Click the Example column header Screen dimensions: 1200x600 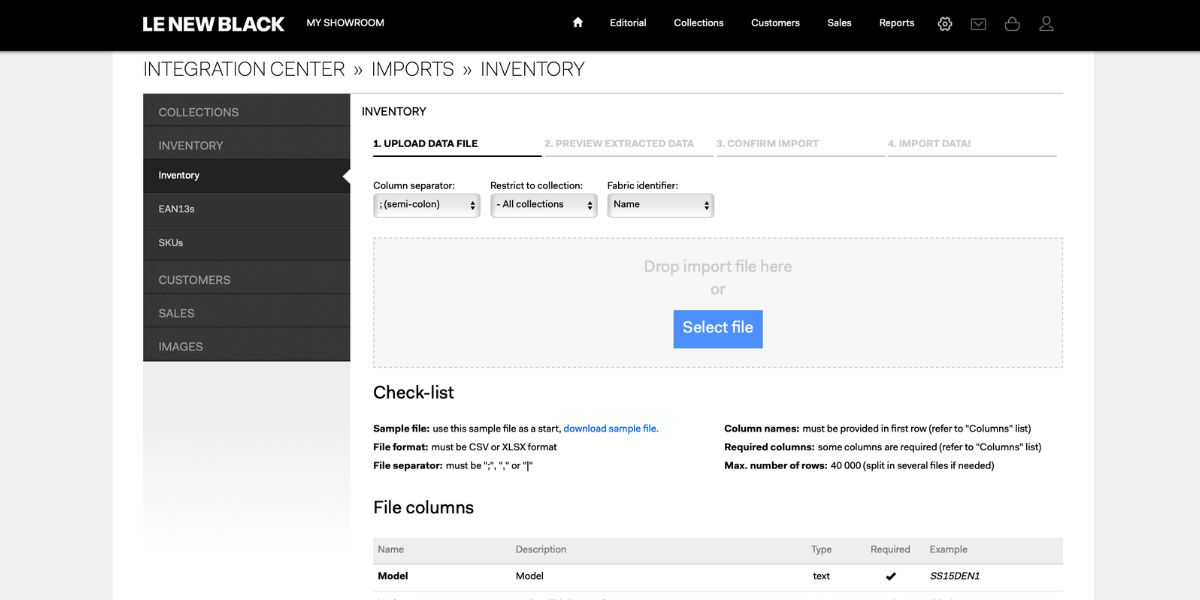point(949,549)
